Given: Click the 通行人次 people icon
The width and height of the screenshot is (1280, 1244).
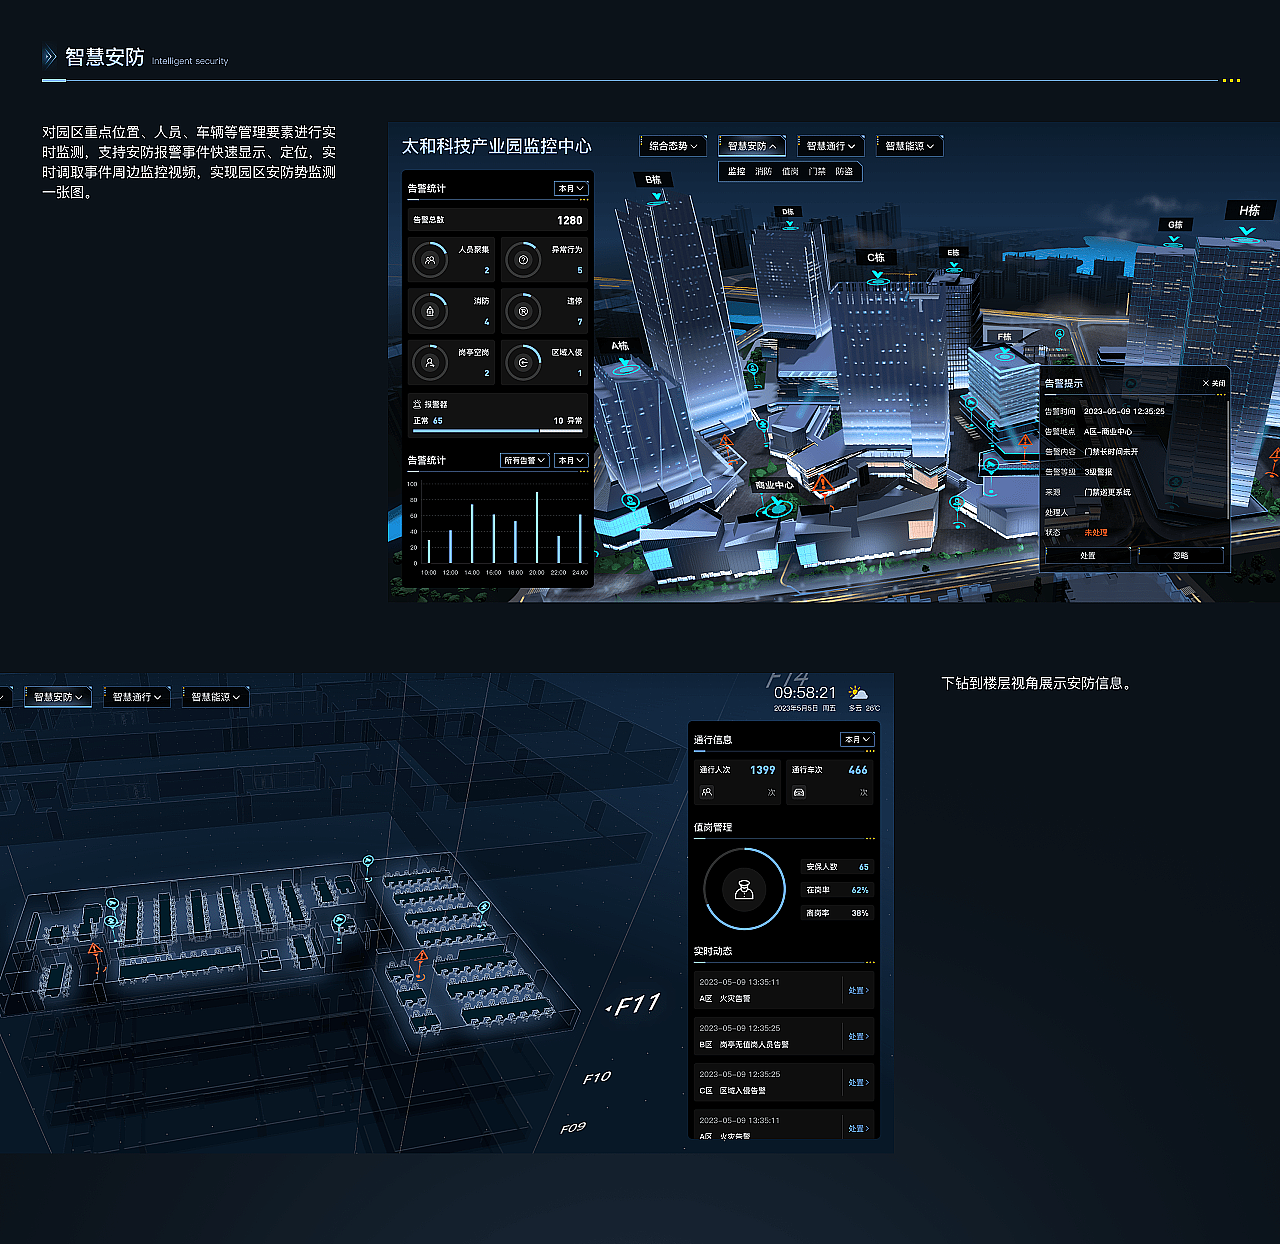Looking at the screenshot, I should (706, 792).
